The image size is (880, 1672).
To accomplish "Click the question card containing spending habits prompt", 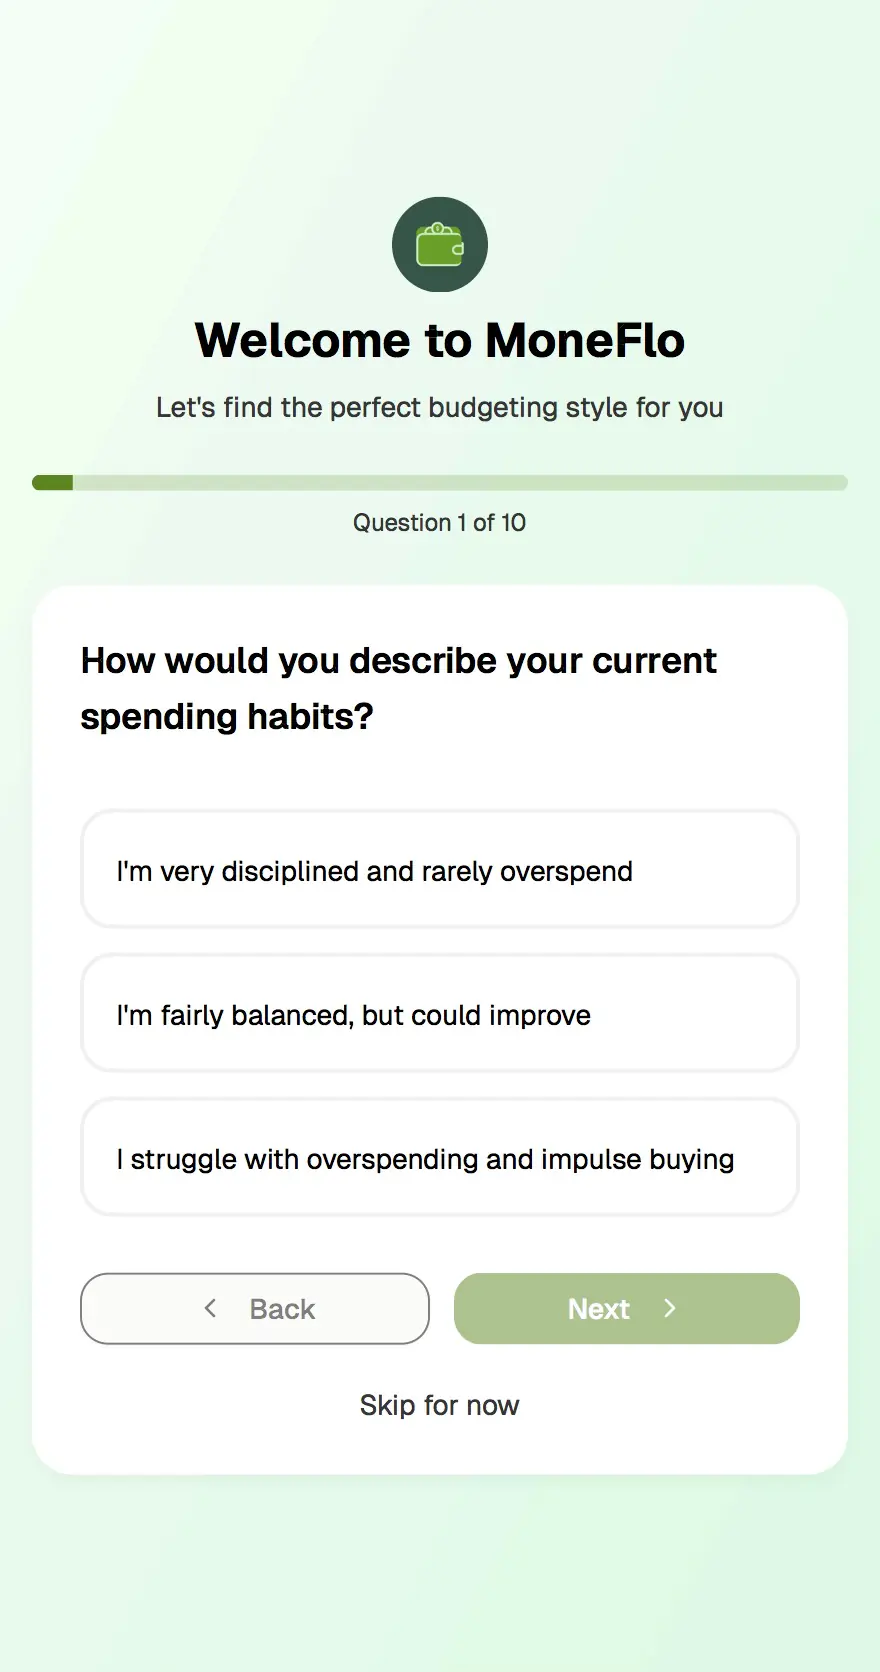I will (x=440, y=770).
